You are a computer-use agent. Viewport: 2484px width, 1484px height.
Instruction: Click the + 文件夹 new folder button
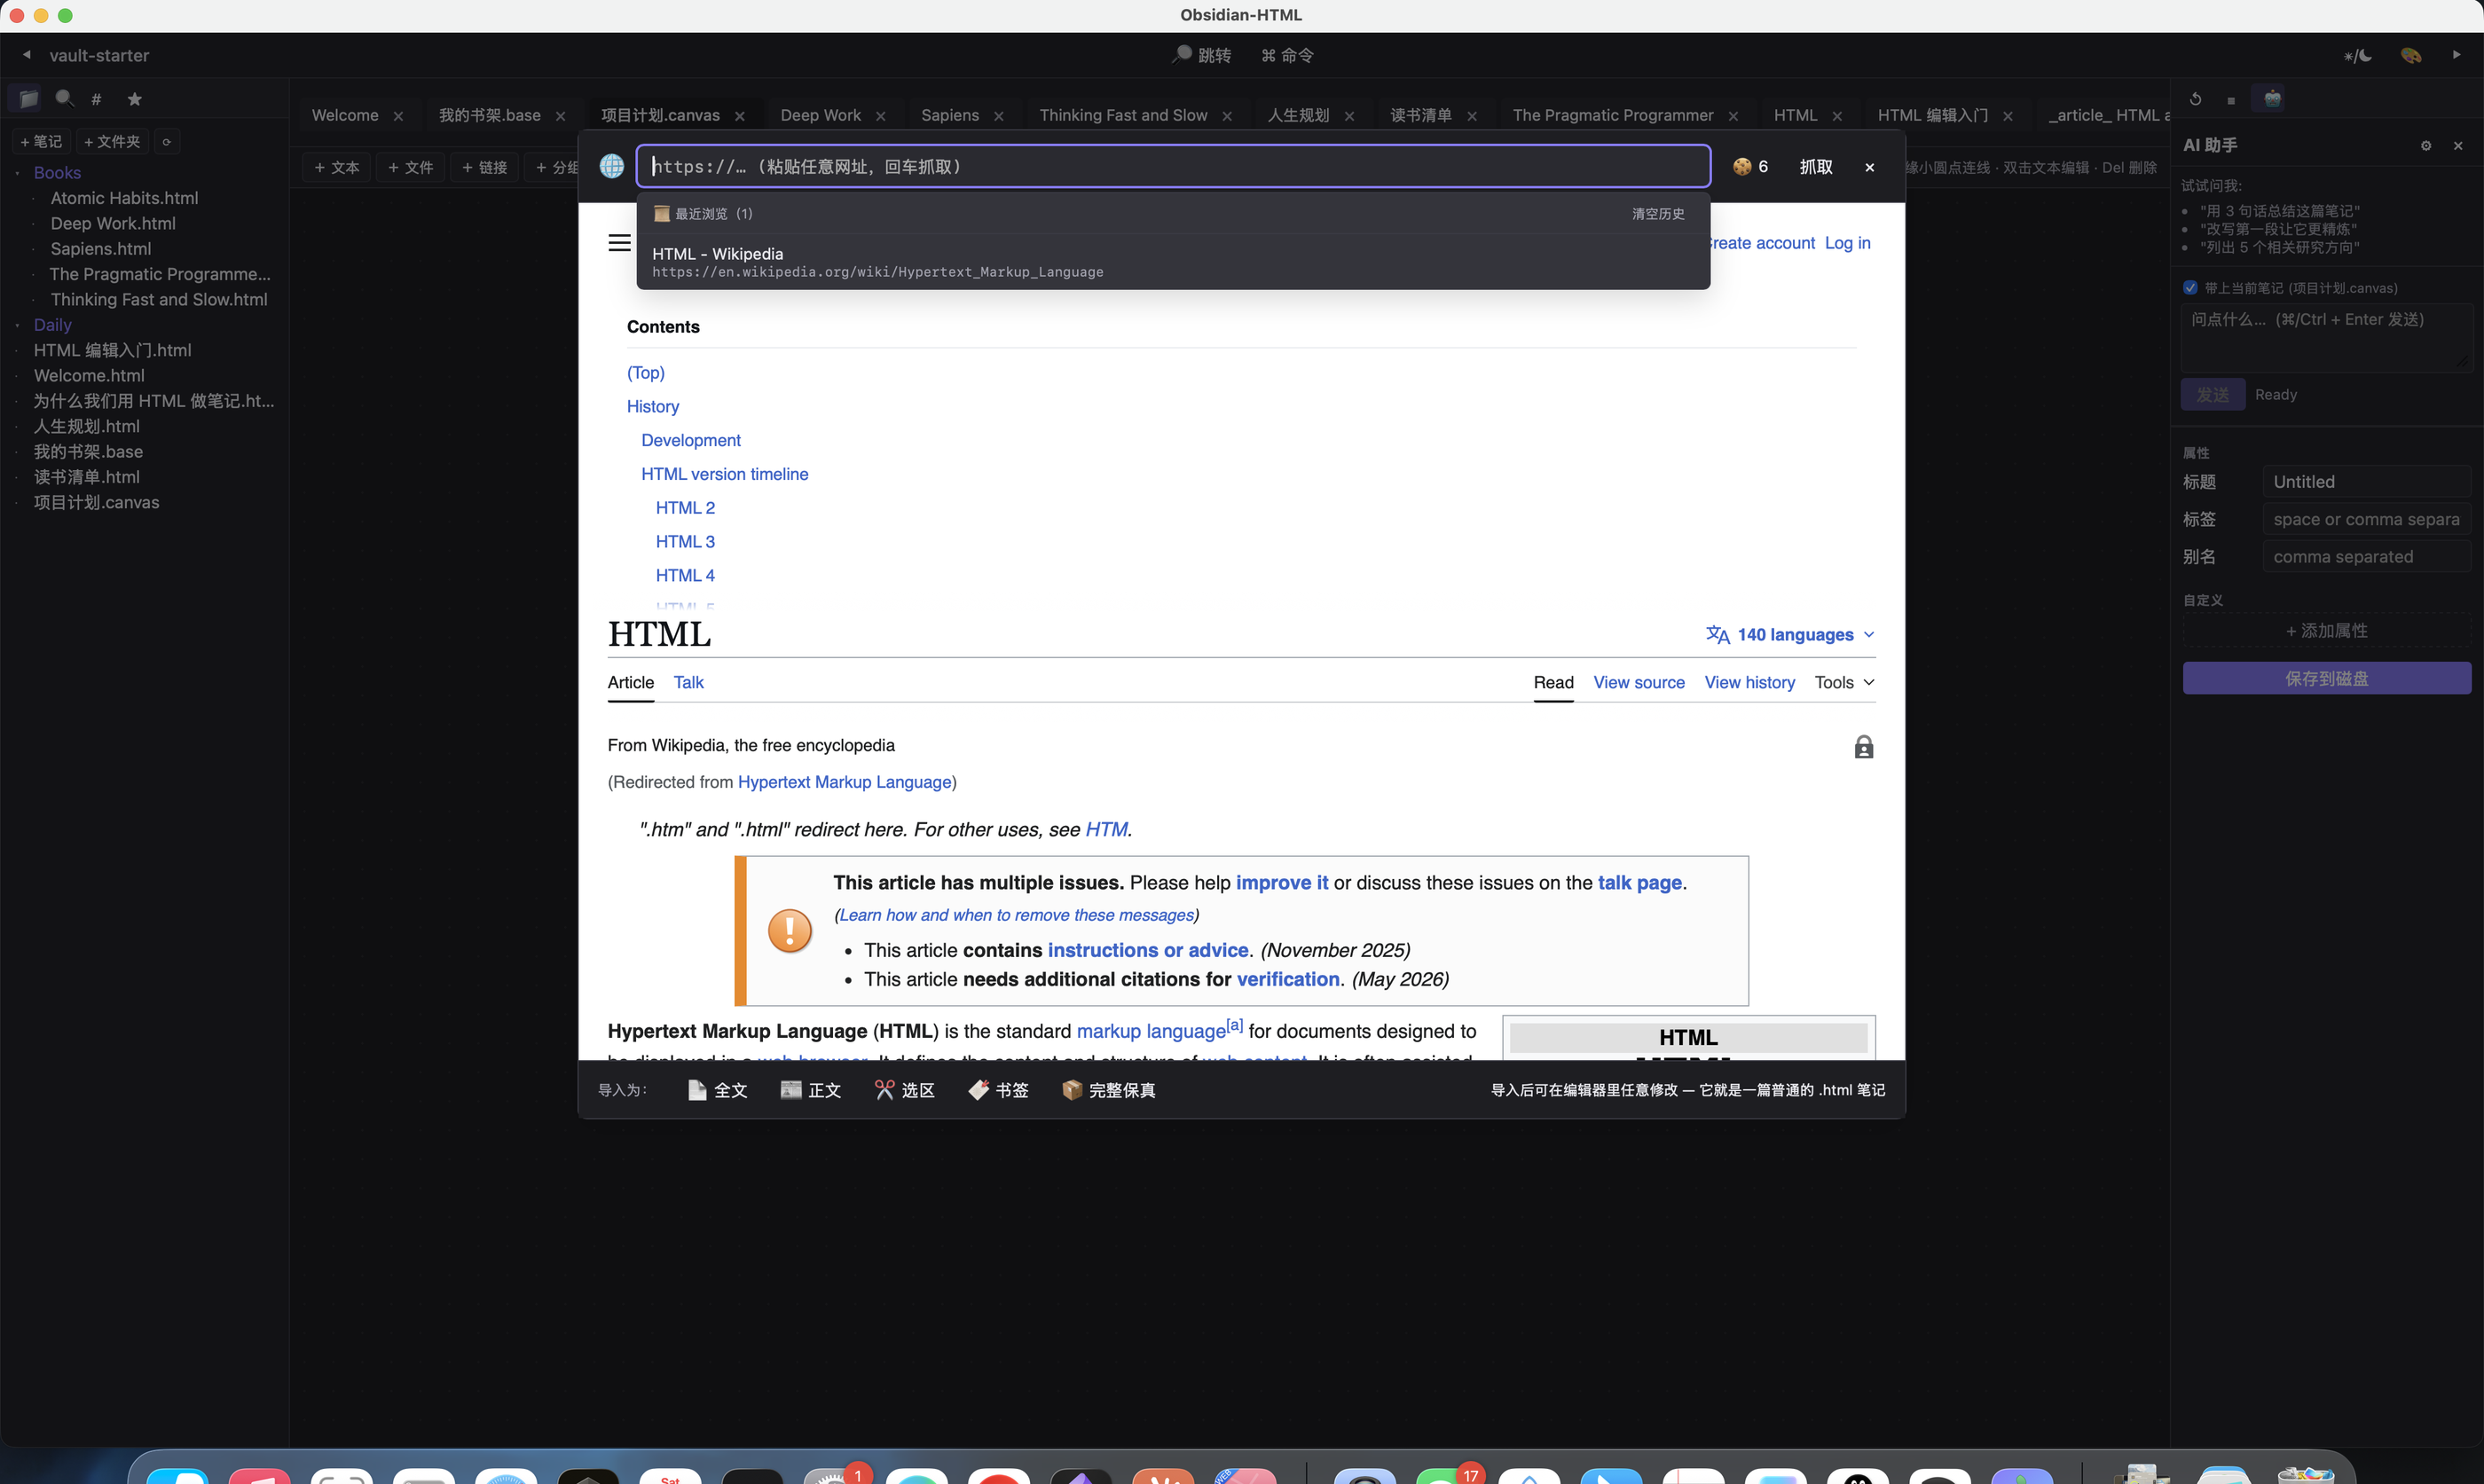112,142
